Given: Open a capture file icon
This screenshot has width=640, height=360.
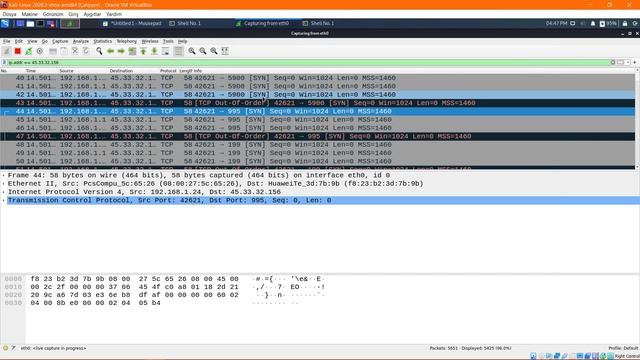Looking at the screenshot, I should point(53,51).
